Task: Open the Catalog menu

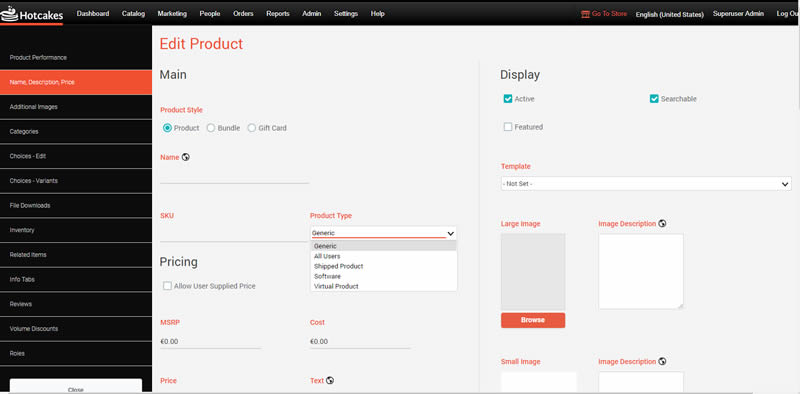Action: pos(133,14)
